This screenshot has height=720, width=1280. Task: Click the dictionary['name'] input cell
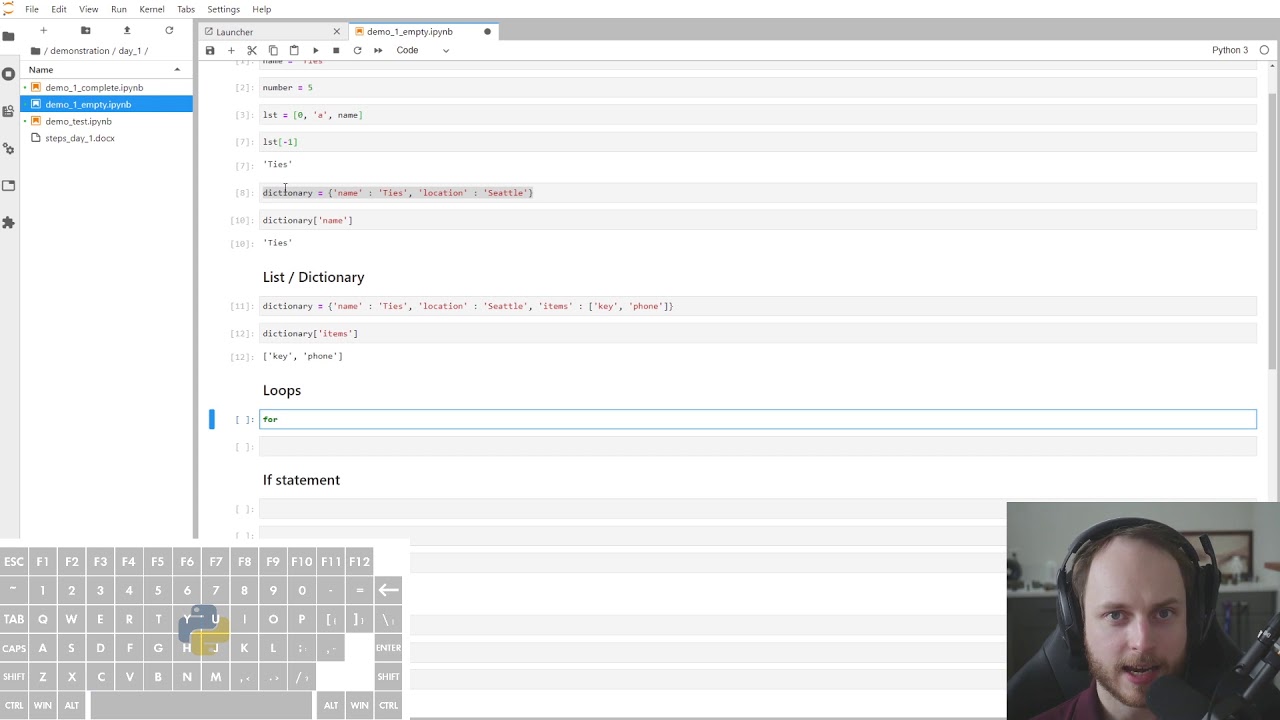click(758, 220)
